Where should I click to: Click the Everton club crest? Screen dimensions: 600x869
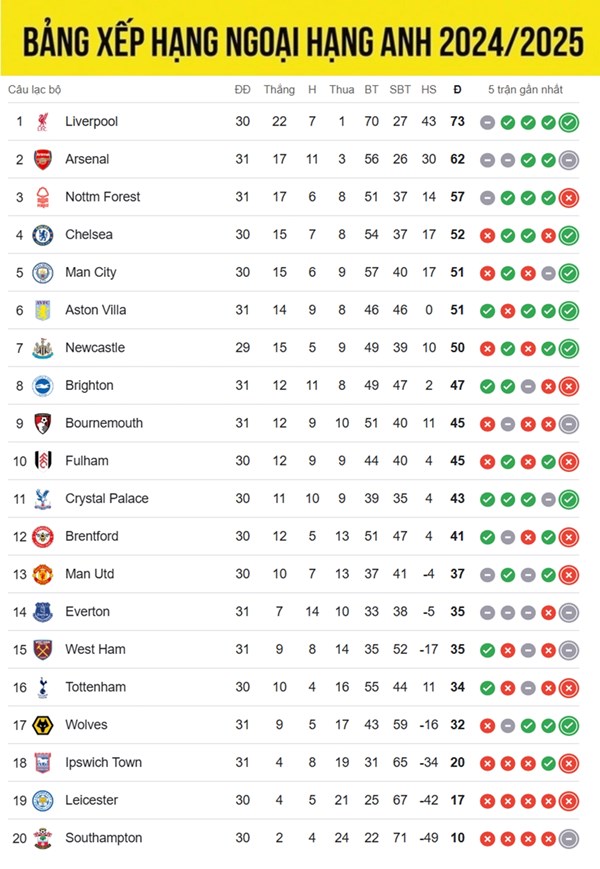pos(43,612)
